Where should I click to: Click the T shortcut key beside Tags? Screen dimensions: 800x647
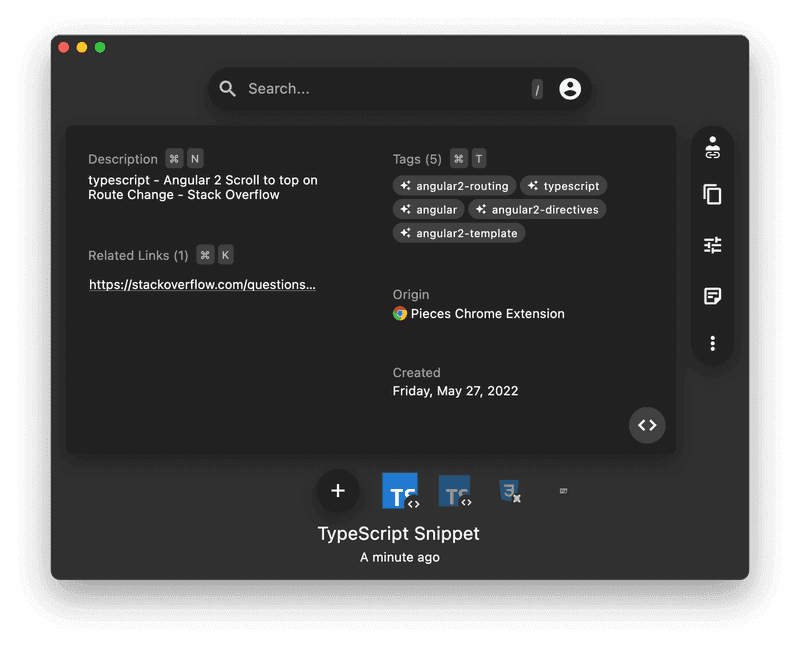[479, 159]
